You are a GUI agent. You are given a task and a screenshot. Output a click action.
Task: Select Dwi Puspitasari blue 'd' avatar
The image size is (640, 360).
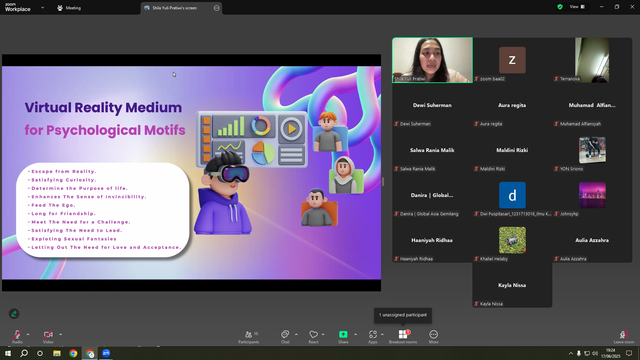[512, 195]
